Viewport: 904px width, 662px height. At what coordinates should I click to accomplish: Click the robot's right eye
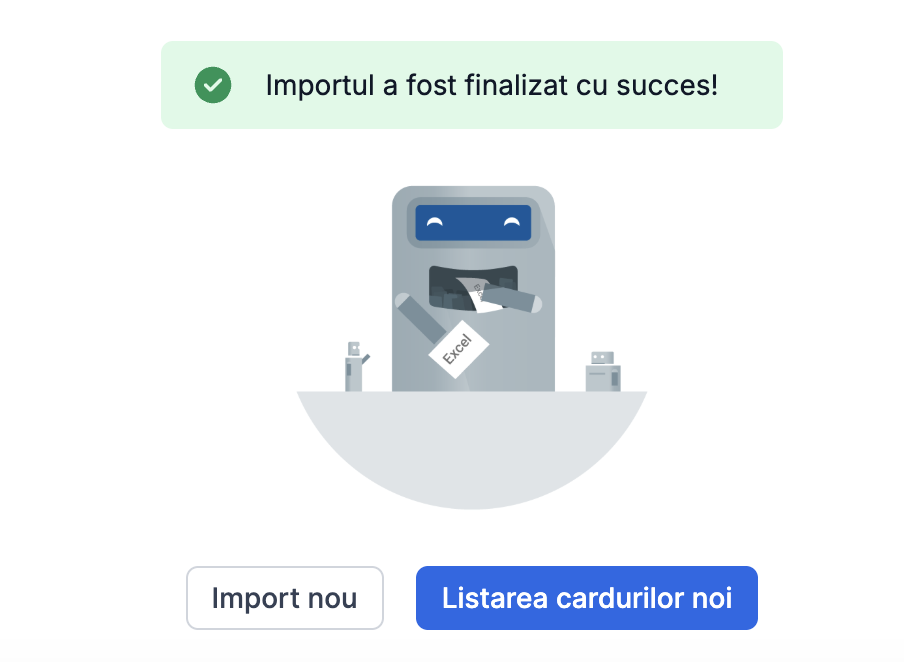coord(512,222)
